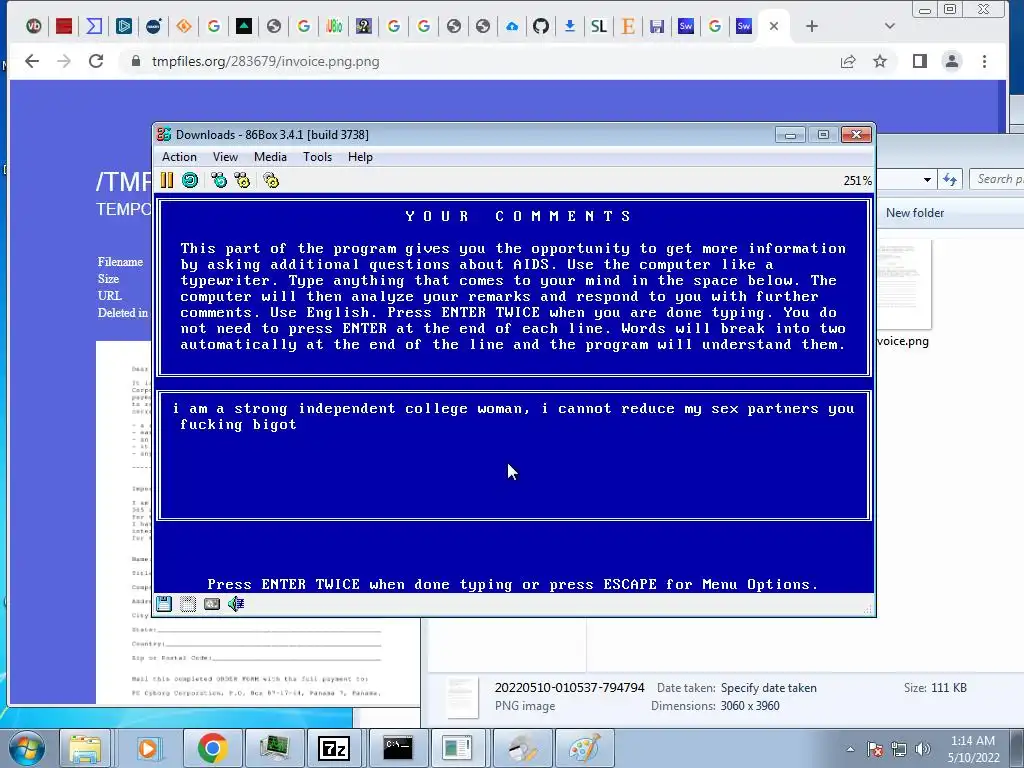Switch to Chrome in taskbar
Image resolution: width=1024 pixels, height=768 pixels.
pos(212,748)
